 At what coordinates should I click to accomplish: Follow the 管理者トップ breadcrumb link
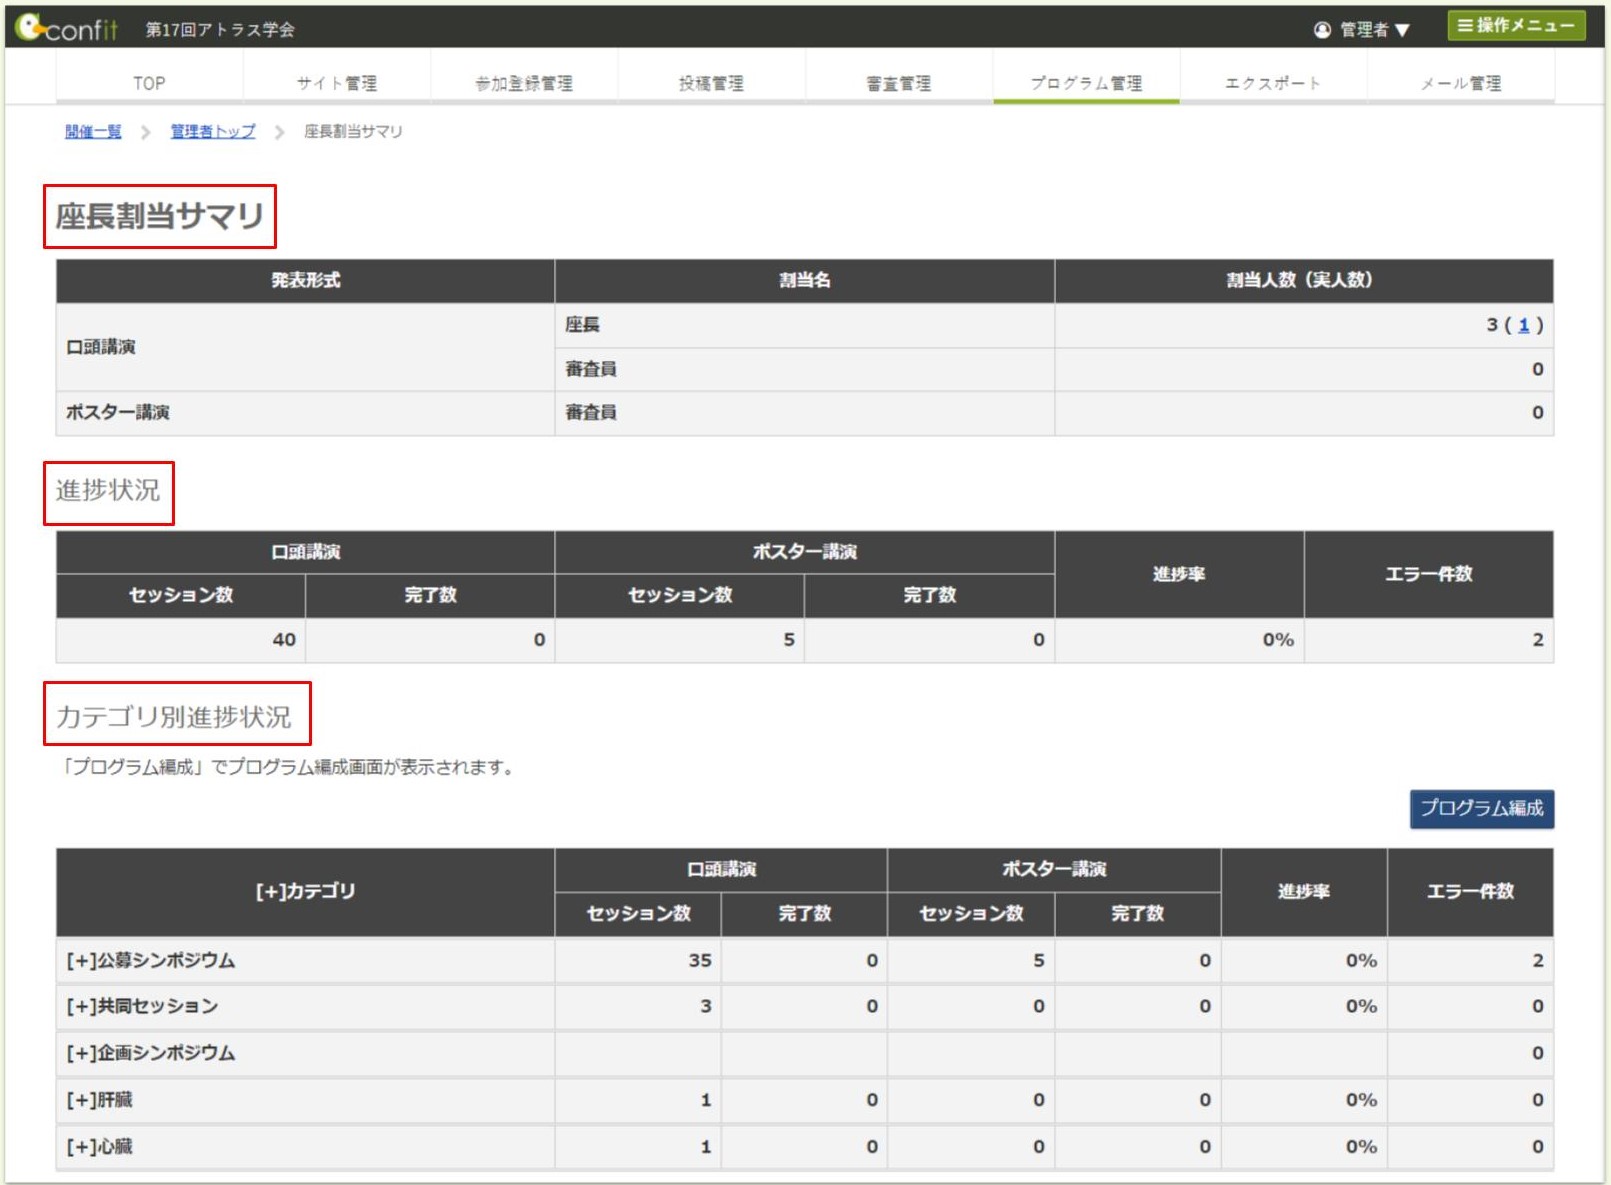tap(213, 131)
